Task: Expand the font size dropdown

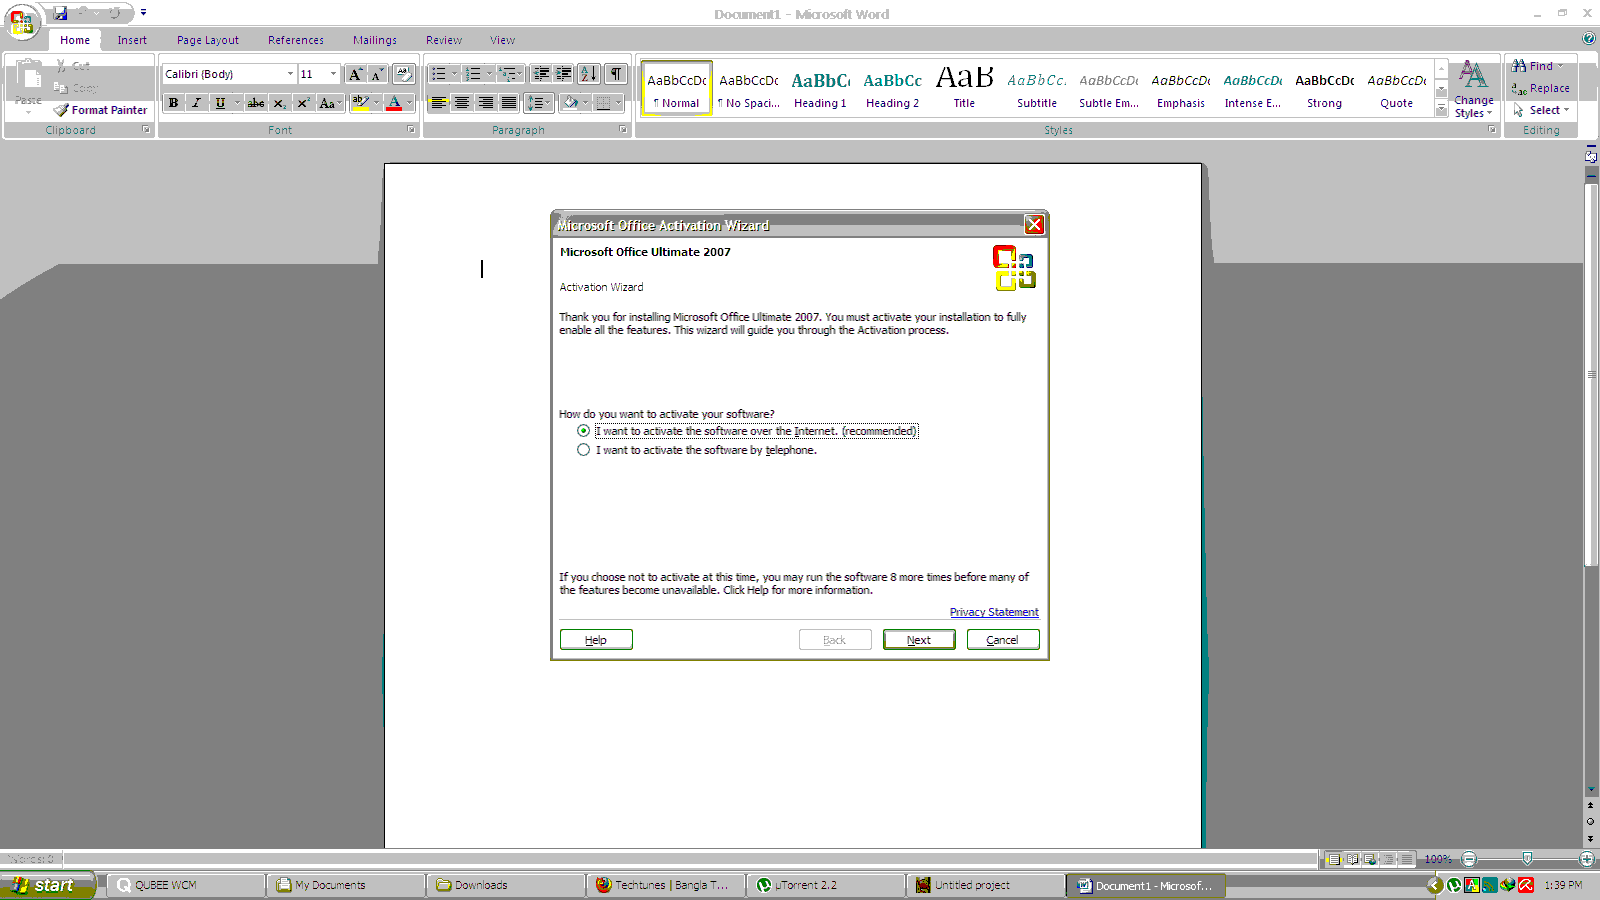Action: tap(333, 74)
